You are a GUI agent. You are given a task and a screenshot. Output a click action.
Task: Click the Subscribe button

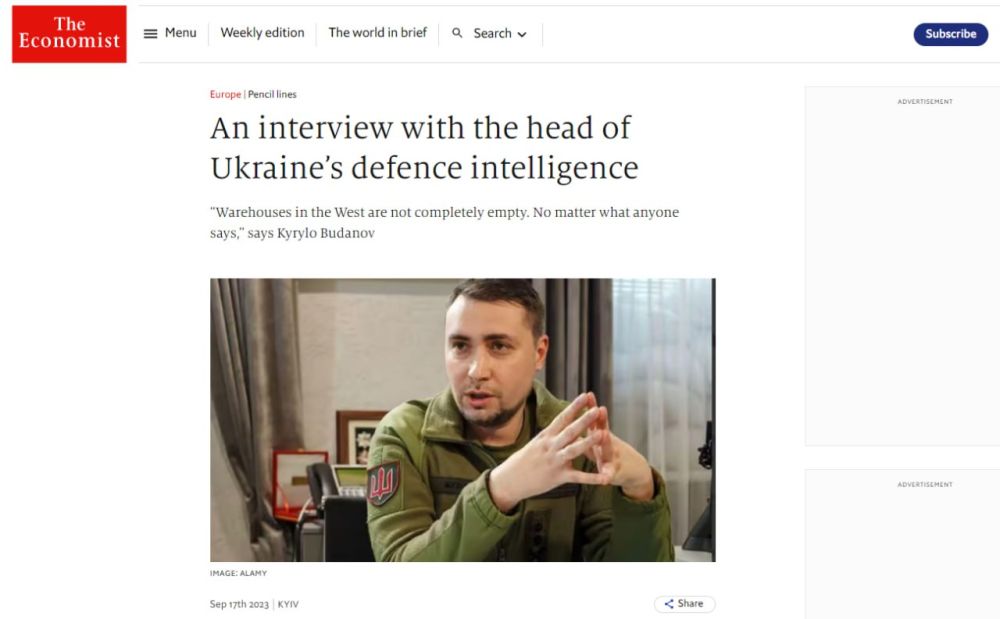(x=950, y=34)
